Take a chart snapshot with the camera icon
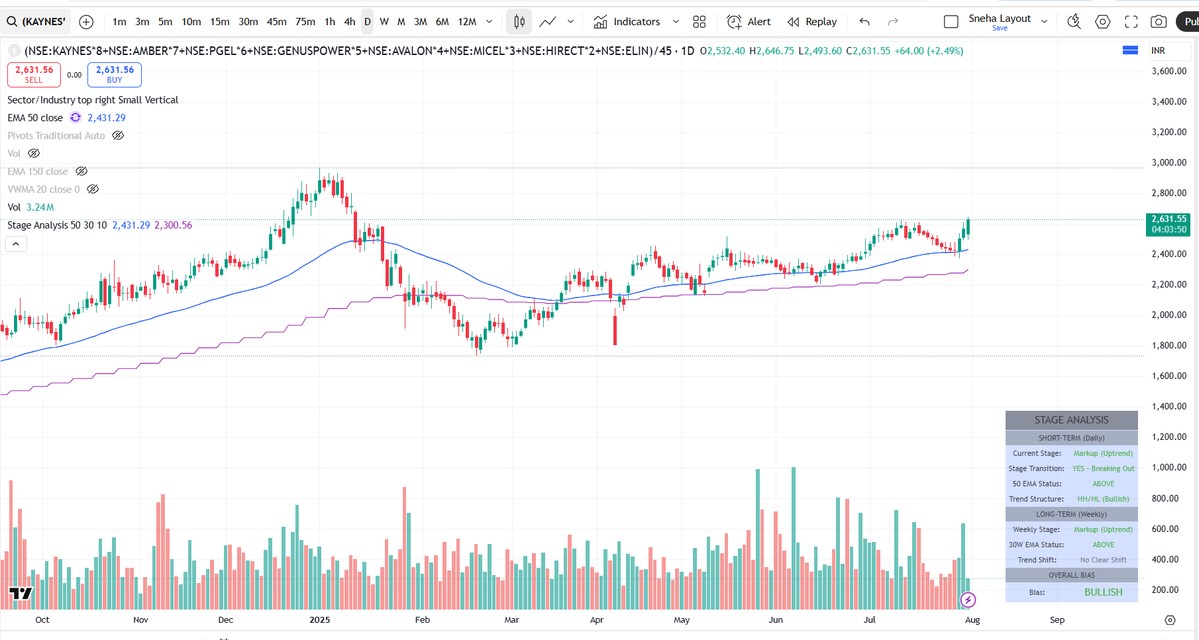Viewport: 1199px width, 640px height. click(x=1159, y=21)
